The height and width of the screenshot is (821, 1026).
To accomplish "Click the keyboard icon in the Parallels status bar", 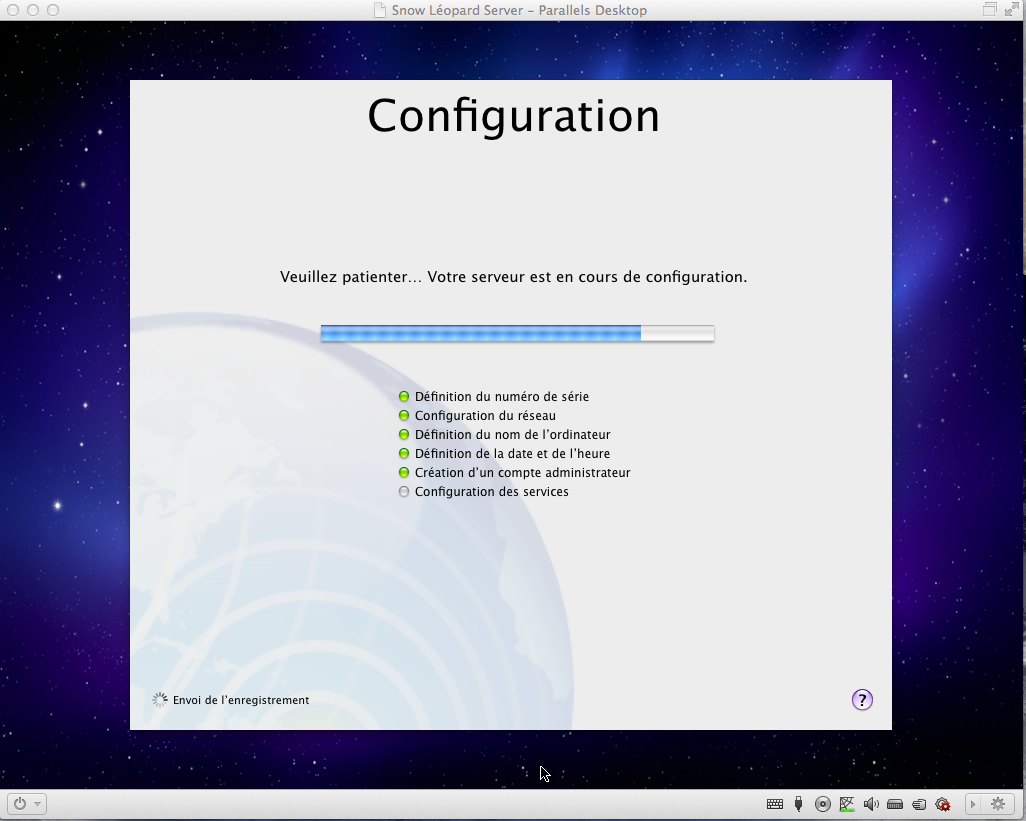I will [x=775, y=804].
